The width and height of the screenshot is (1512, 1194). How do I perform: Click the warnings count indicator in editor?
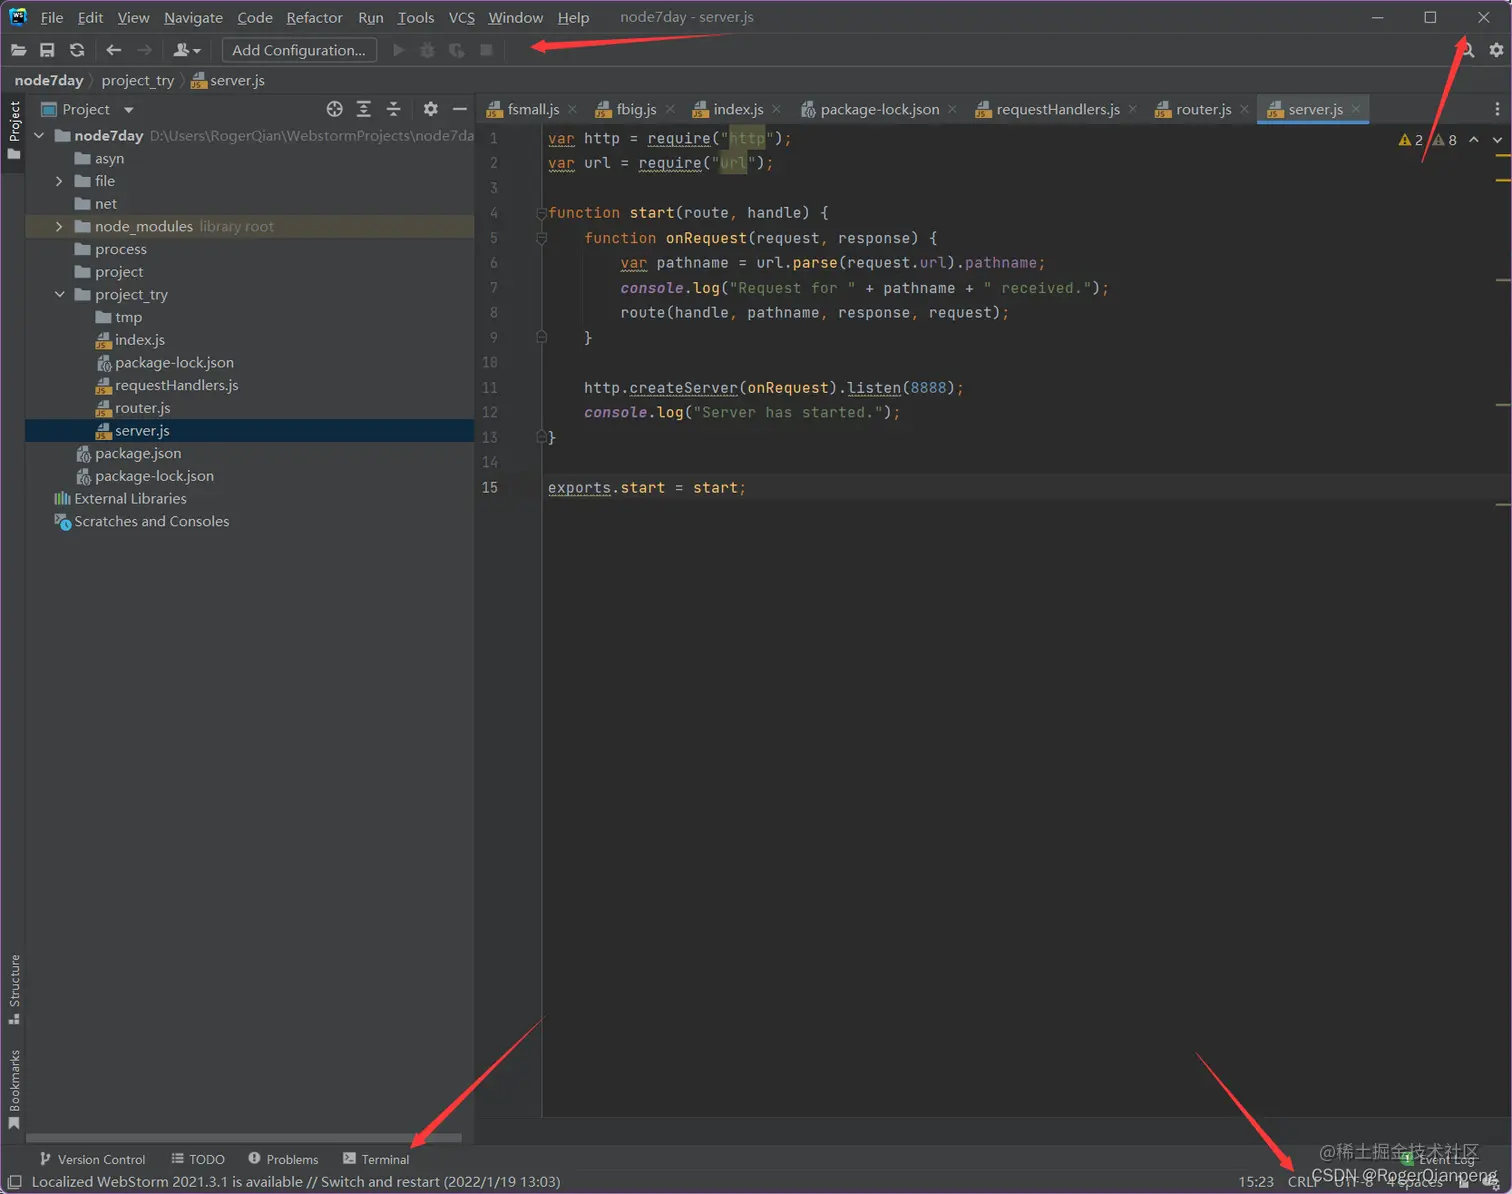(1427, 140)
